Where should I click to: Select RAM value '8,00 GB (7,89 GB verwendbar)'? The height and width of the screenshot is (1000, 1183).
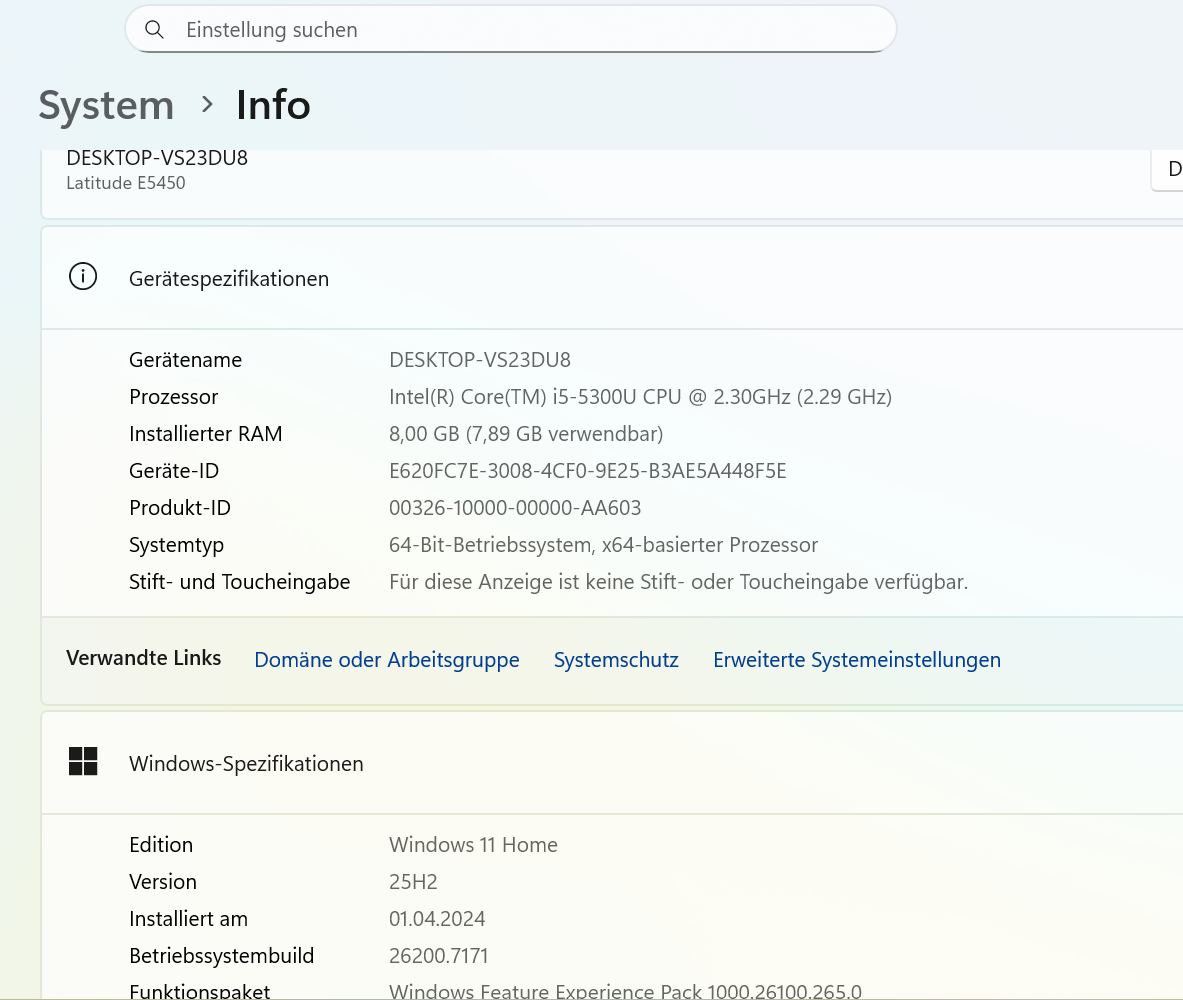pos(527,434)
